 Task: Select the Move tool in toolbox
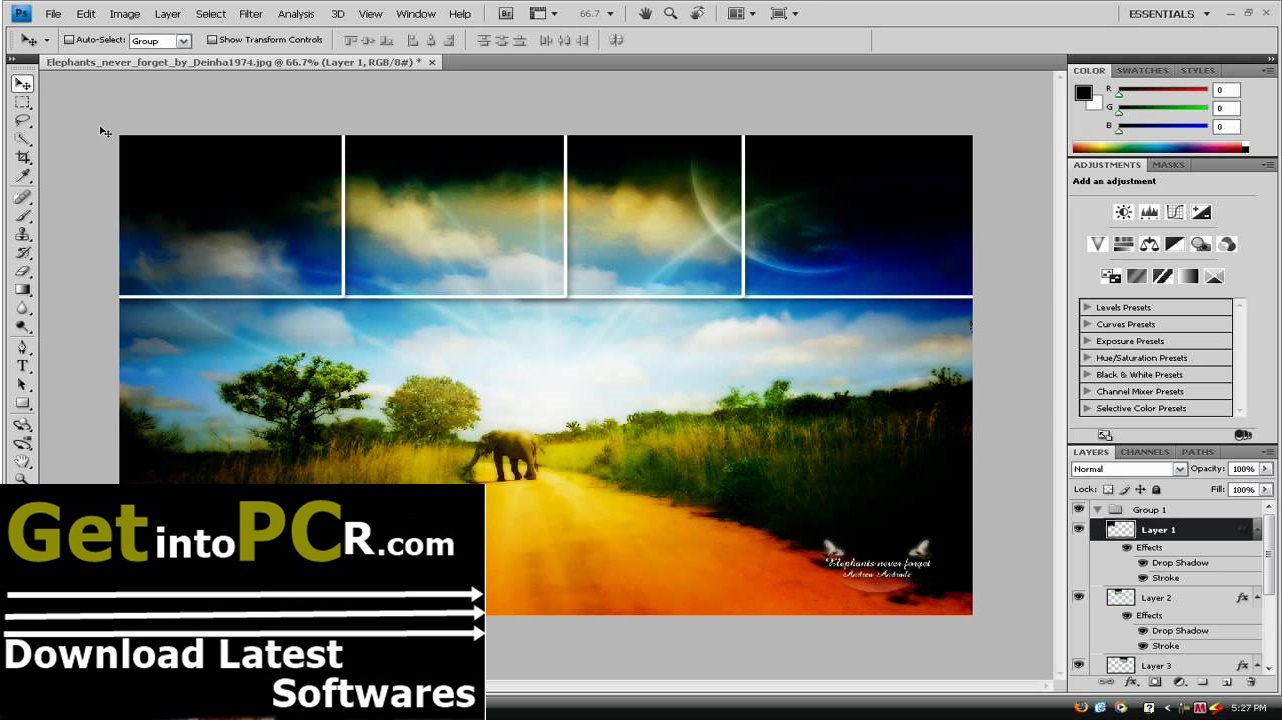click(22, 84)
